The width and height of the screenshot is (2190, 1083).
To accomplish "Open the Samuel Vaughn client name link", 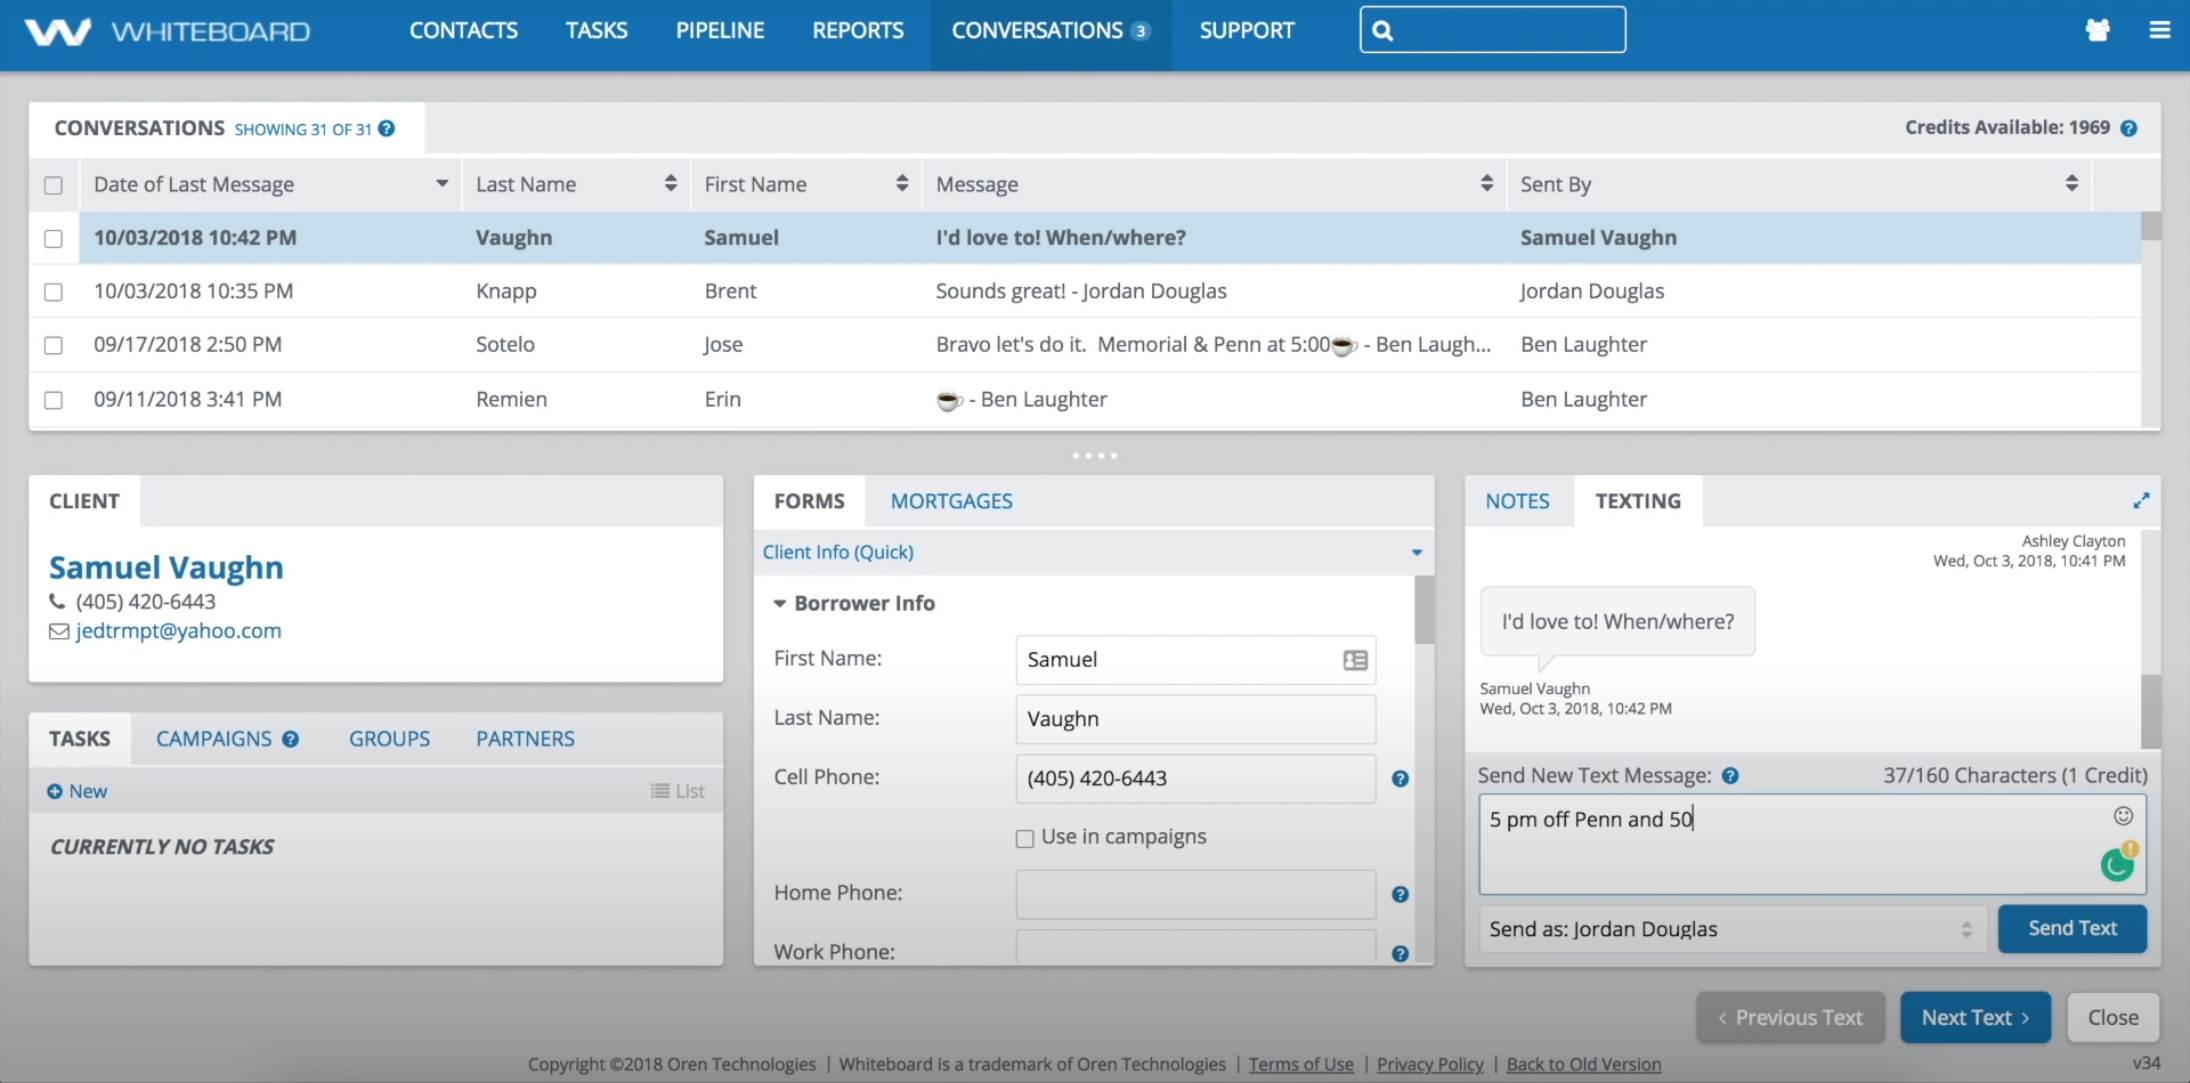I will tap(166, 568).
